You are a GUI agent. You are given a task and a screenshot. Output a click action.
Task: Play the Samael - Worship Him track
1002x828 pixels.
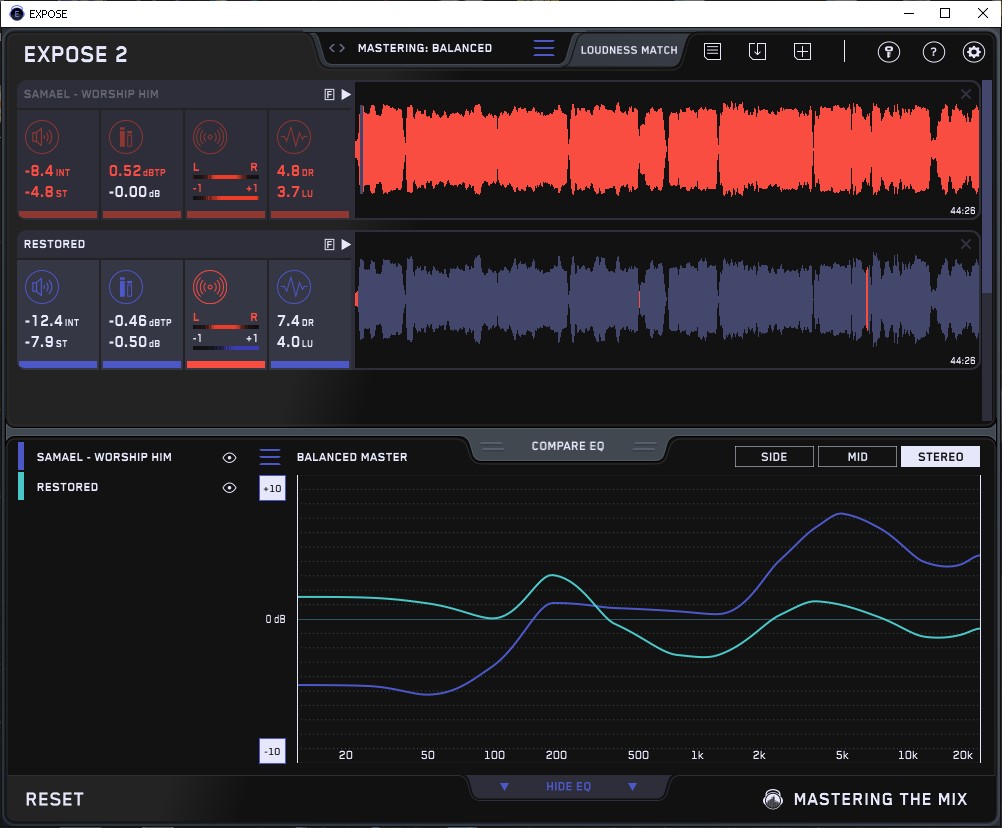[x=346, y=94]
